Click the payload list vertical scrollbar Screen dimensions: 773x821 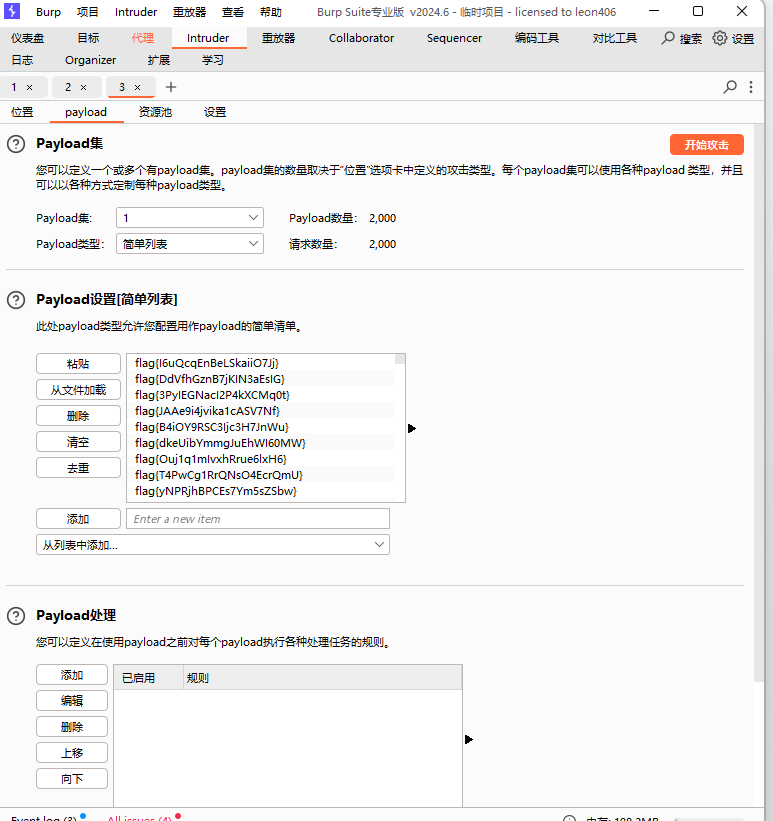[x=400, y=428]
